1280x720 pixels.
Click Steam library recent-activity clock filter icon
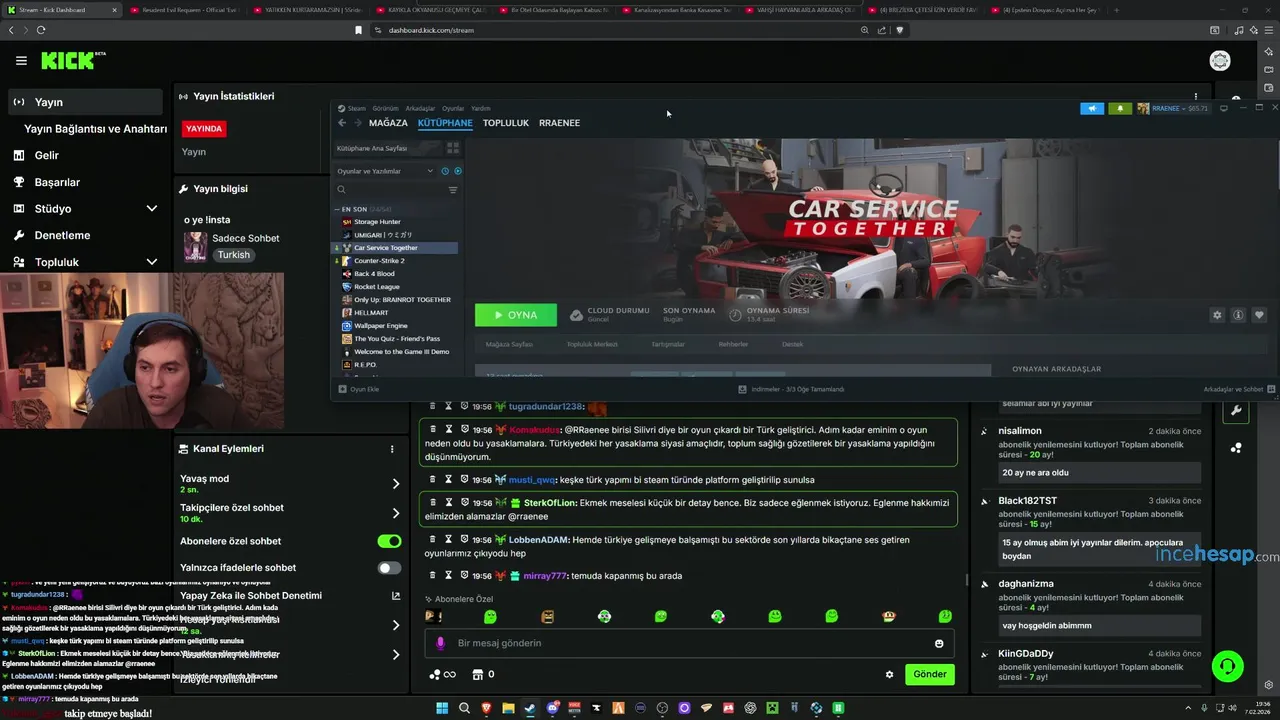click(x=445, y=171)
